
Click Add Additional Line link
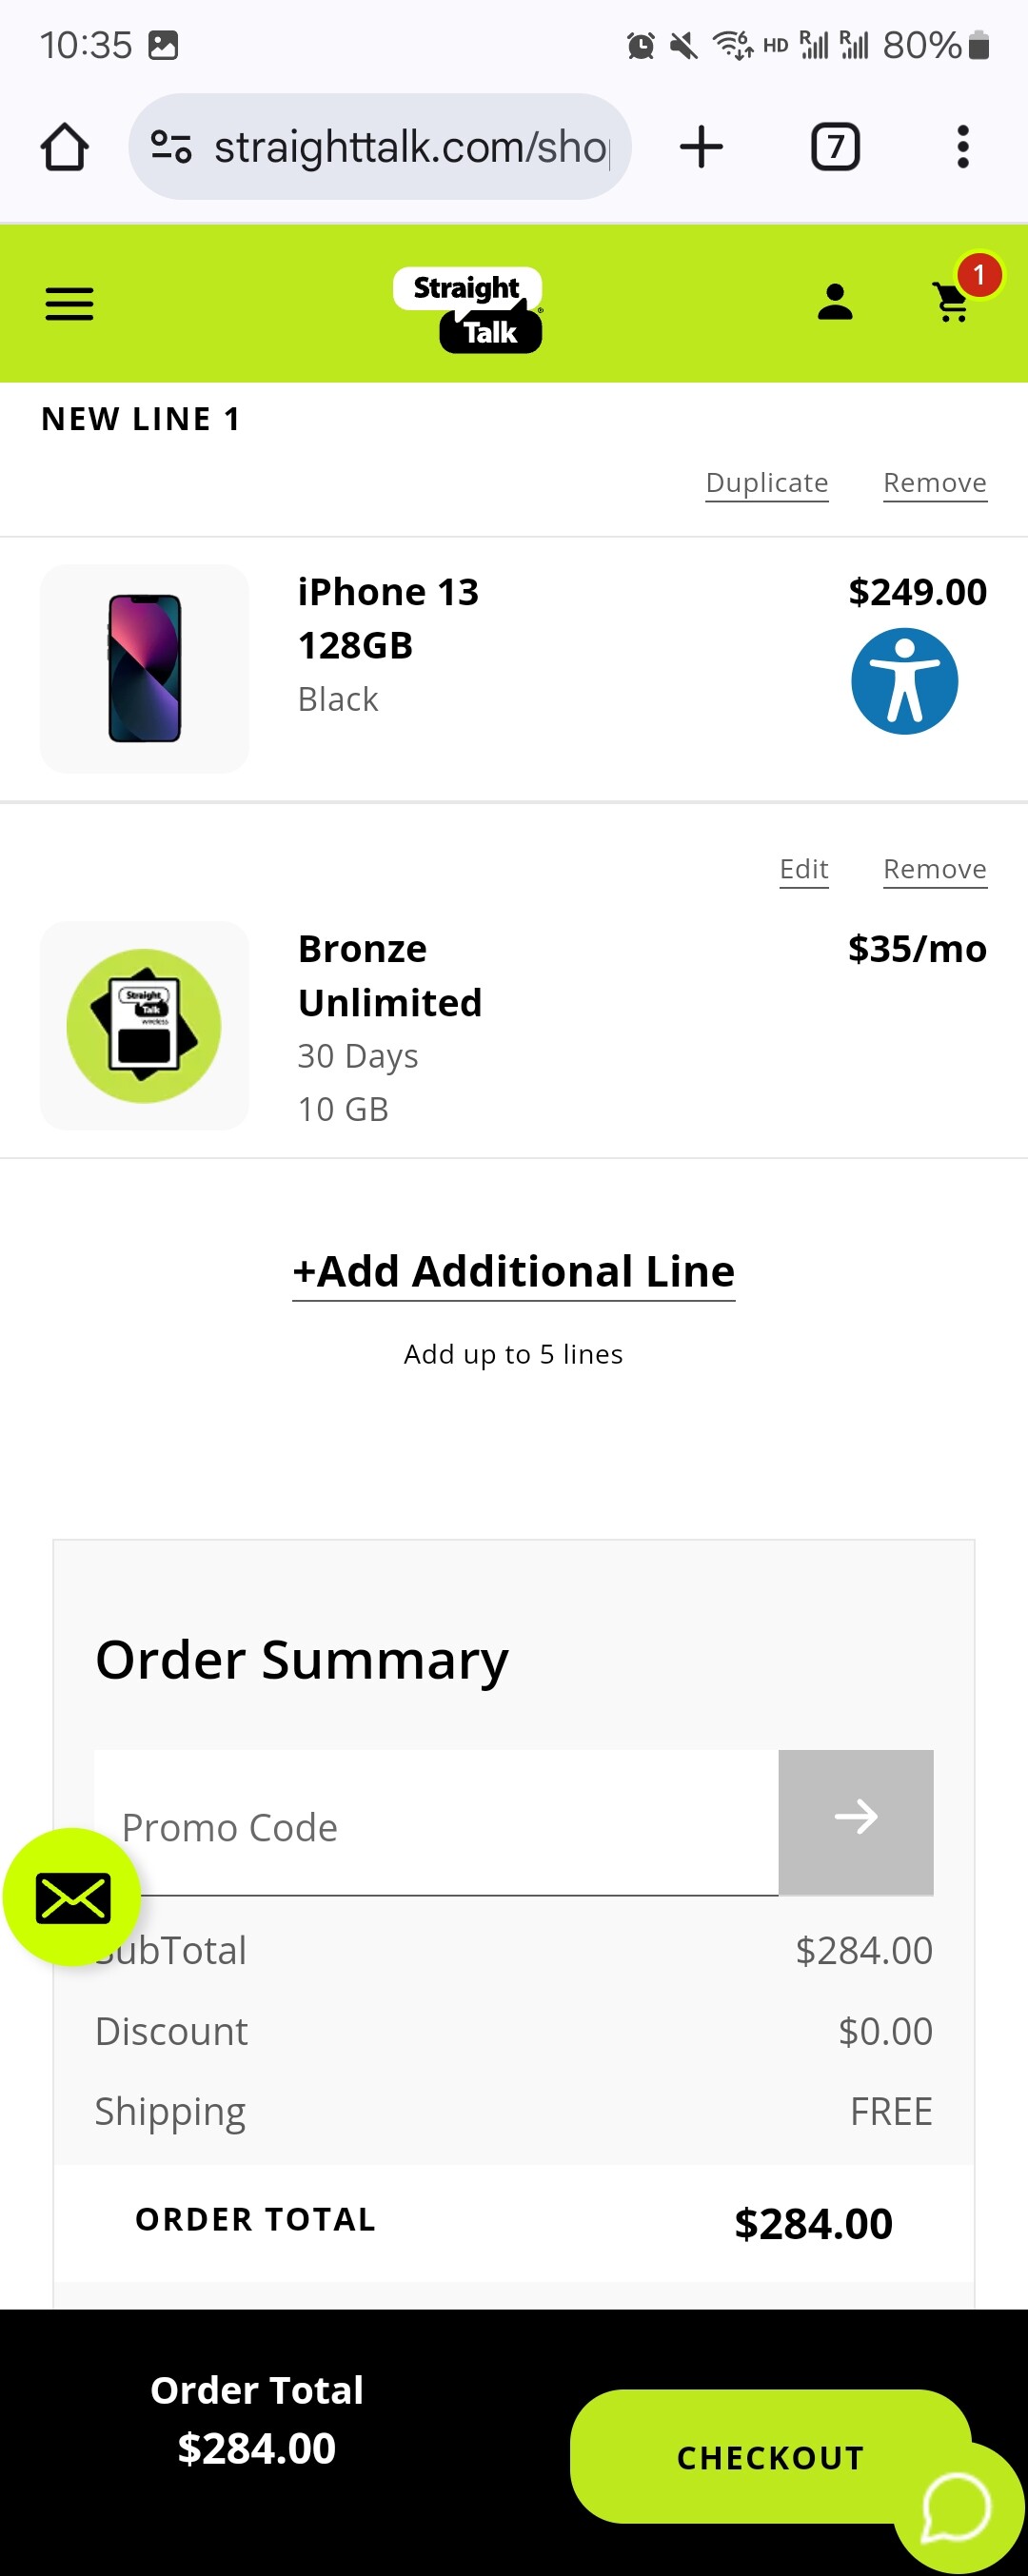(x=513, y=1273)
